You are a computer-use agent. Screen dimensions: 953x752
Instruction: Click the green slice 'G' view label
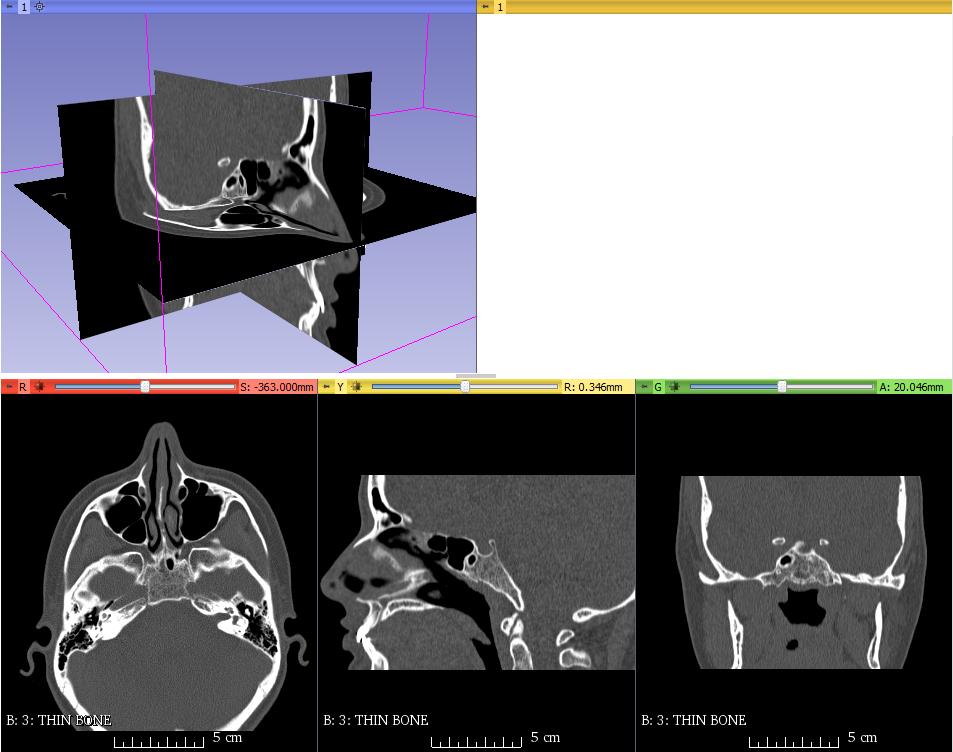coord(658,386)
